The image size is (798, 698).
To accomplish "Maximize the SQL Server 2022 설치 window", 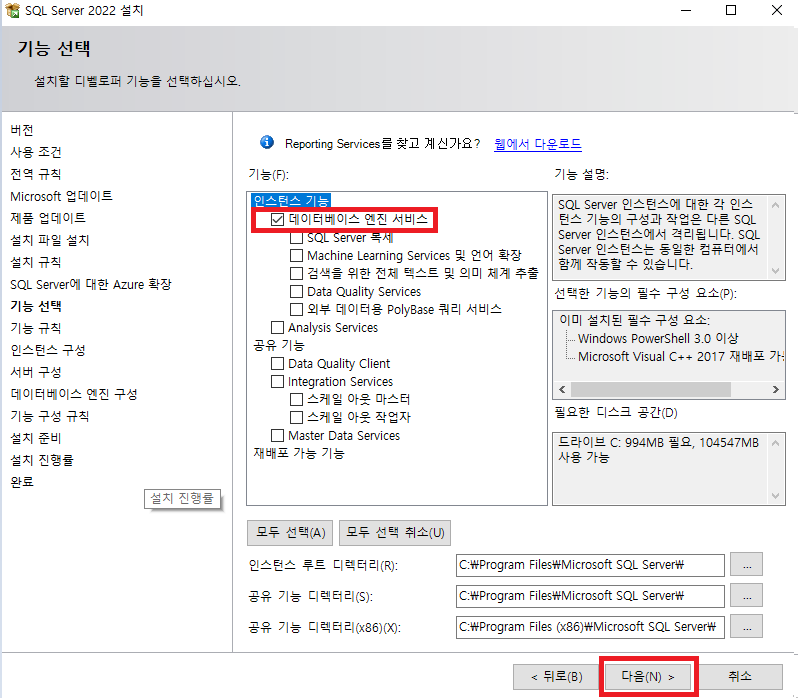I will coord(731,10).
